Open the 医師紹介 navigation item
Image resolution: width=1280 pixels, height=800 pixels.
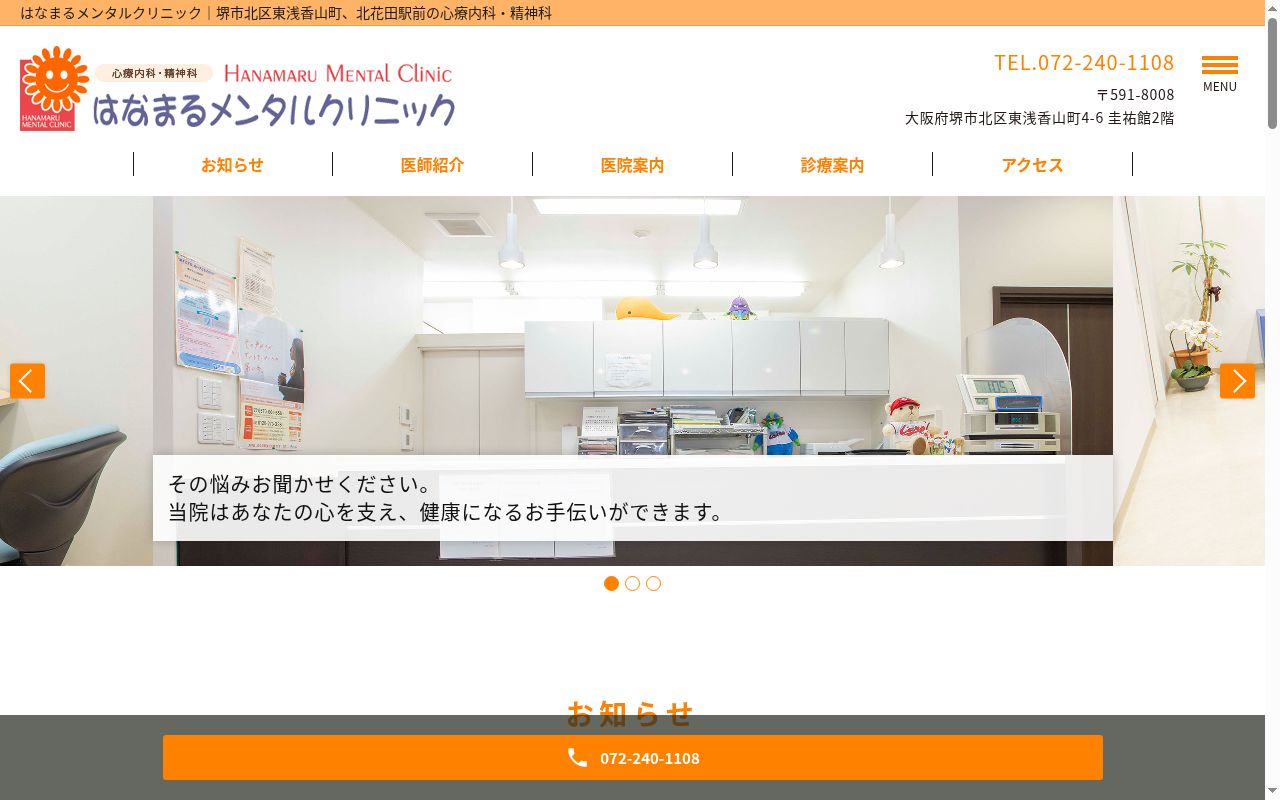click(432, 165)
